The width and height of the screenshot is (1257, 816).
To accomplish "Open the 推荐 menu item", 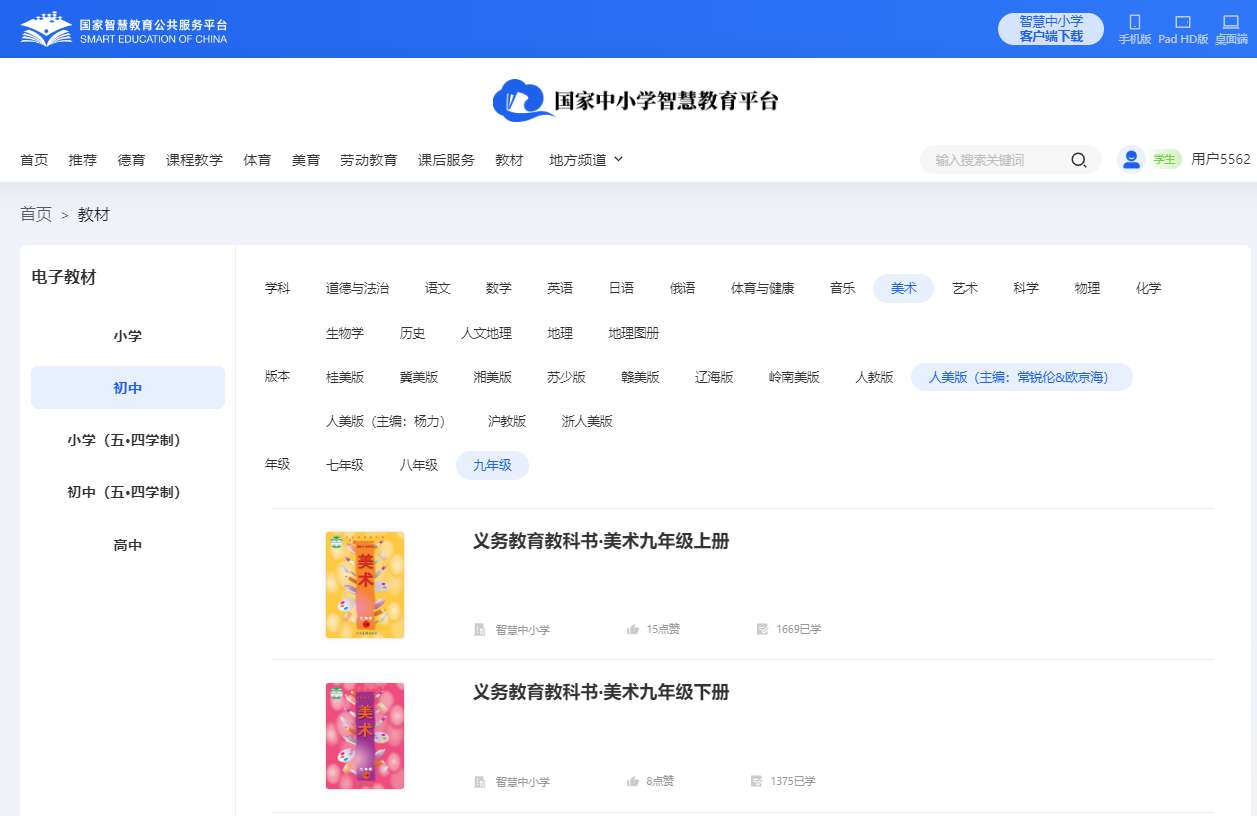I will pos(83,160).
